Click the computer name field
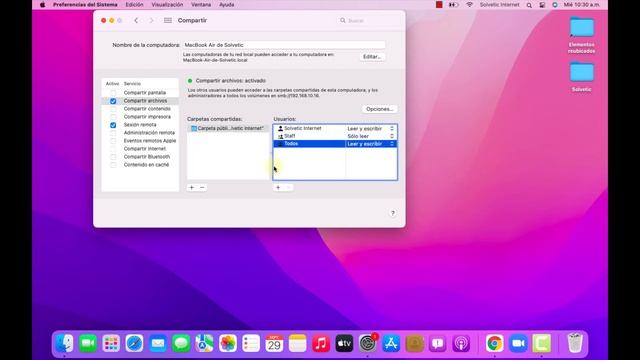This screenshot has height=360, width=640. [284, 45]
